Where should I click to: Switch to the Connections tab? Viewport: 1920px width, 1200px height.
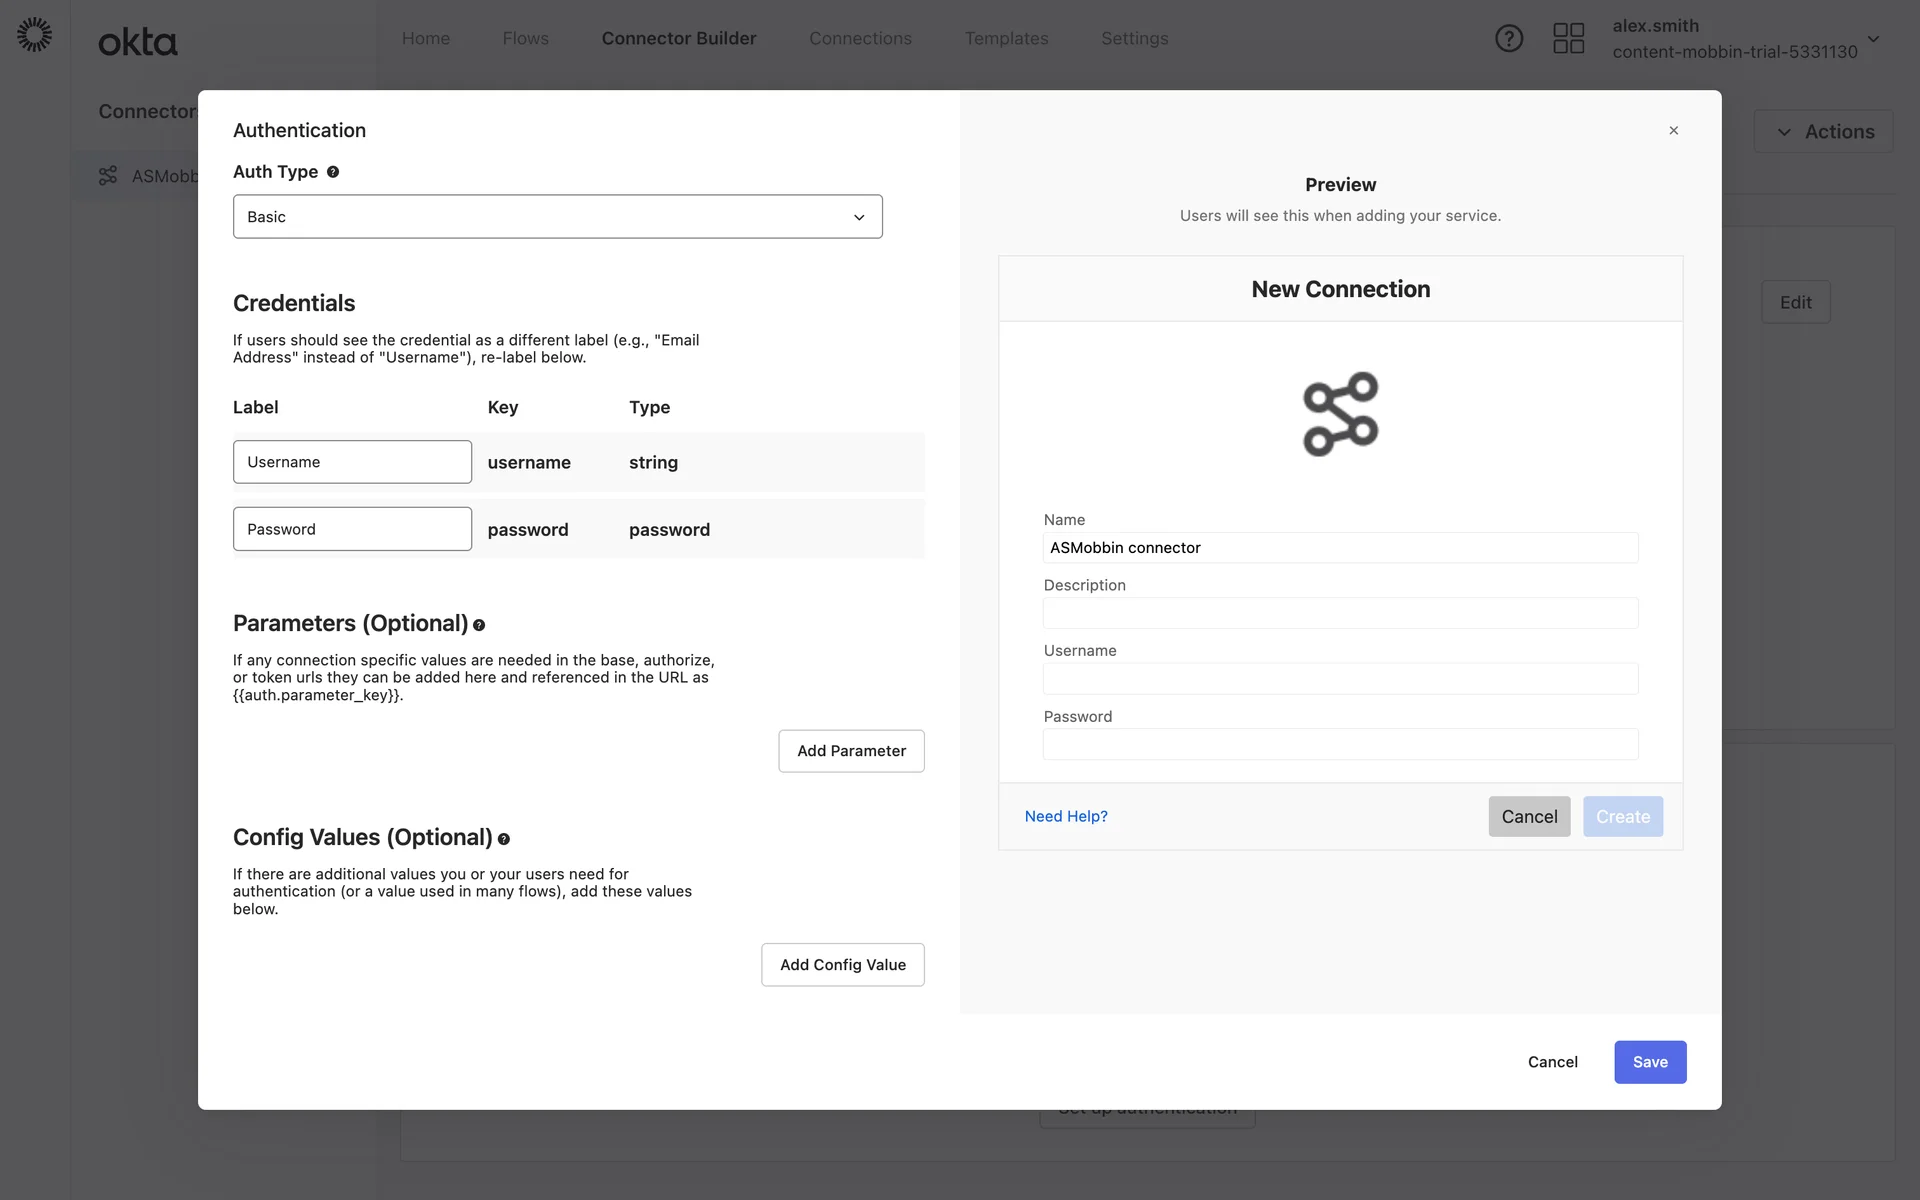(x=860, y=38)
